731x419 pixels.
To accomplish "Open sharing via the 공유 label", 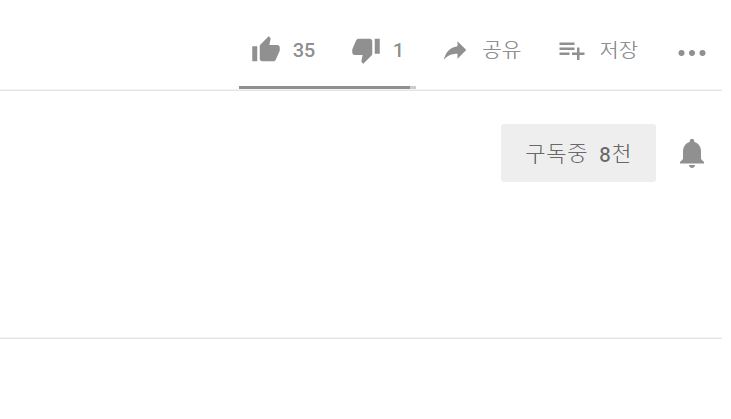I will [502, 50].
